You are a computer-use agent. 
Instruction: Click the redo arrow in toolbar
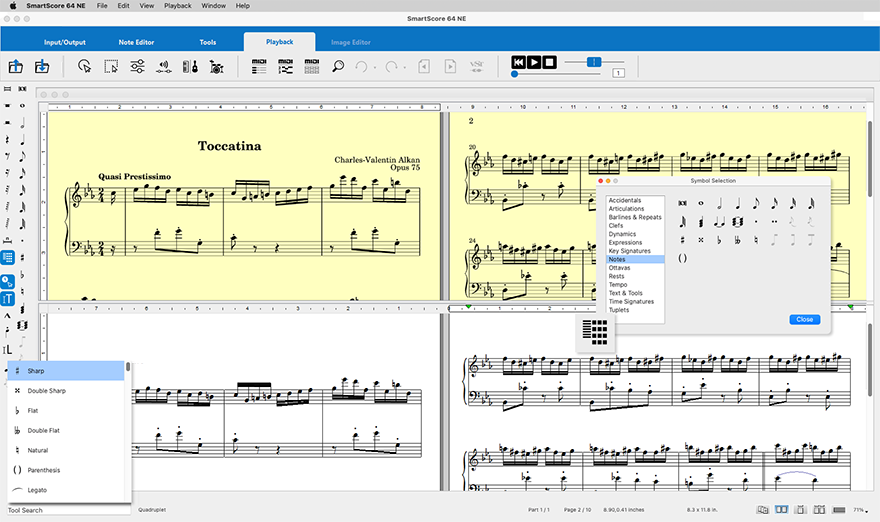391,67
